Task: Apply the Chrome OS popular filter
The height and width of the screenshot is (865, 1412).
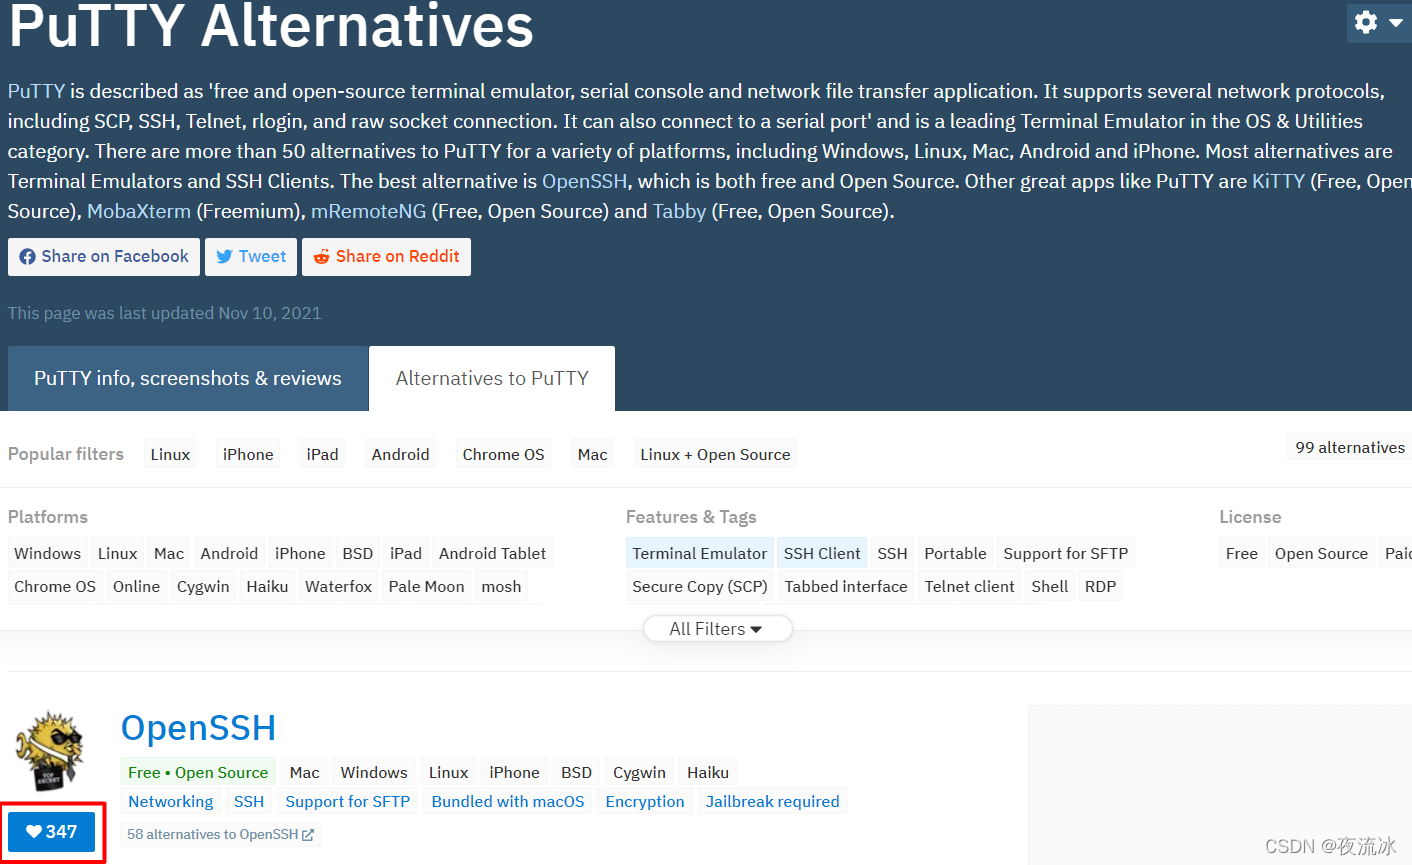Action: tap(503, 454)
